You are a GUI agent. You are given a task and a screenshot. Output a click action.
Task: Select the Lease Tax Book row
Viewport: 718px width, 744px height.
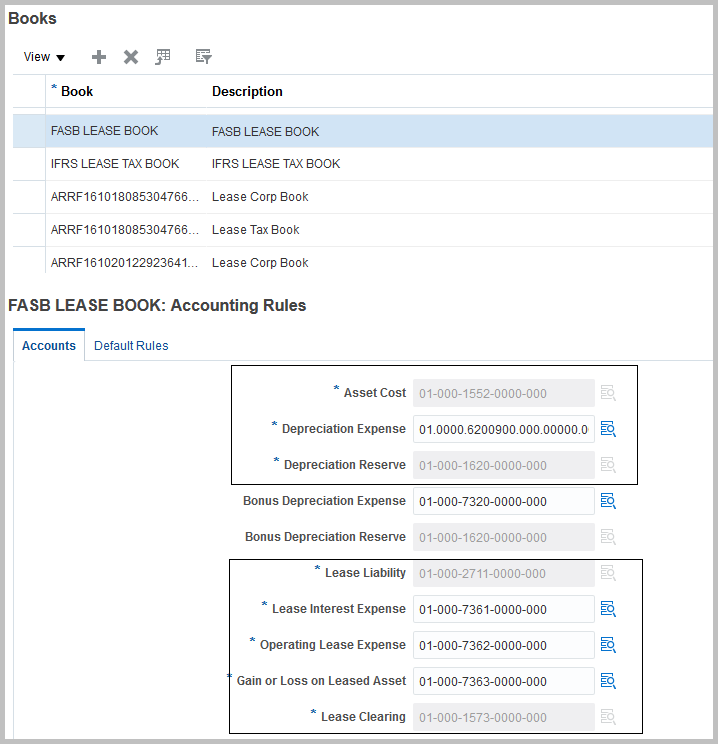tap(363, 230)
